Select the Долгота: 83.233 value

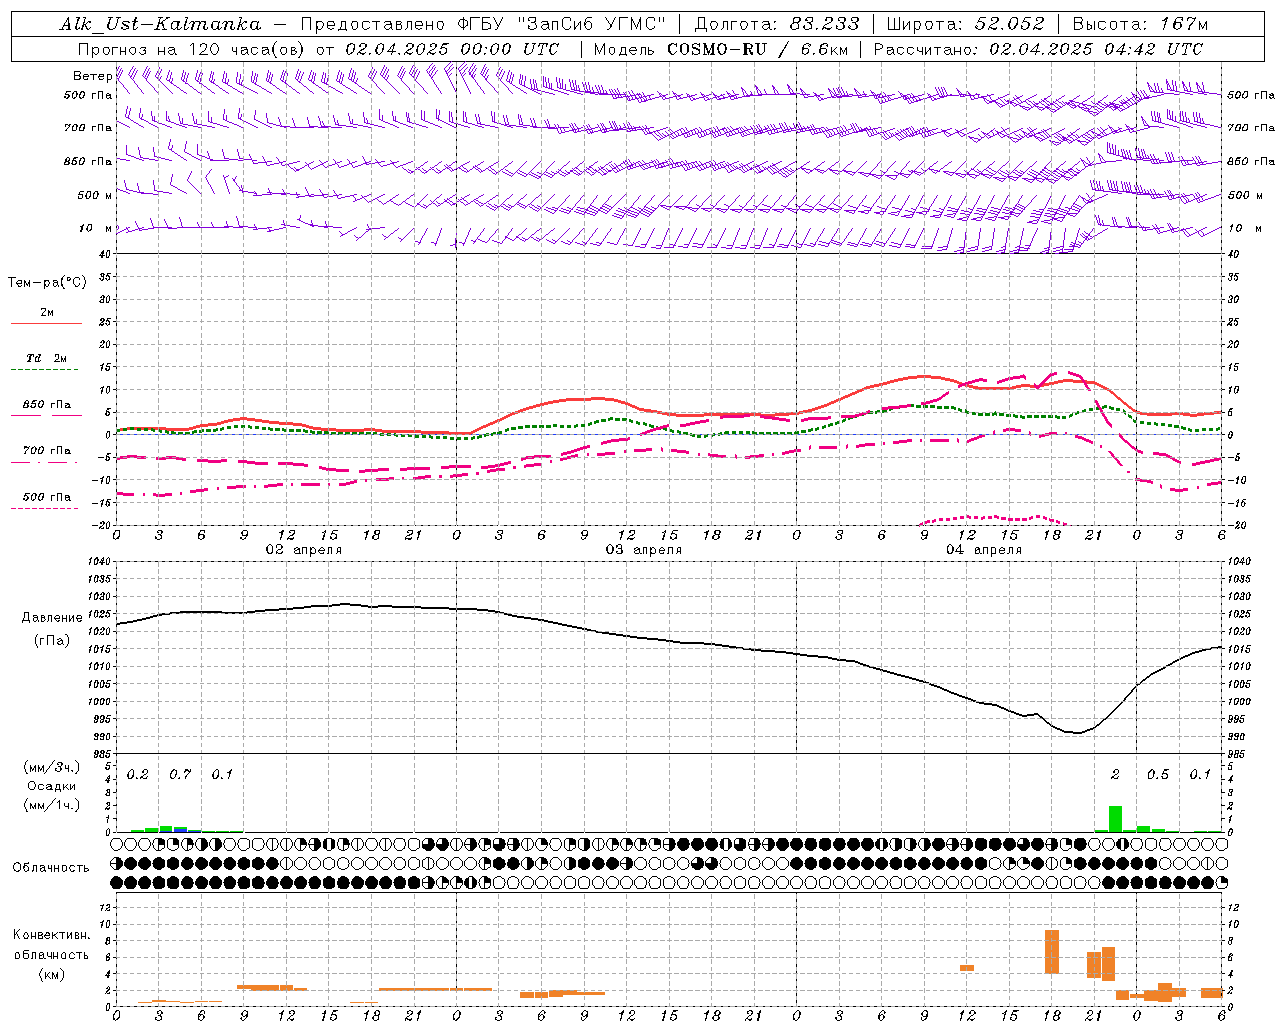pos(777,24)
